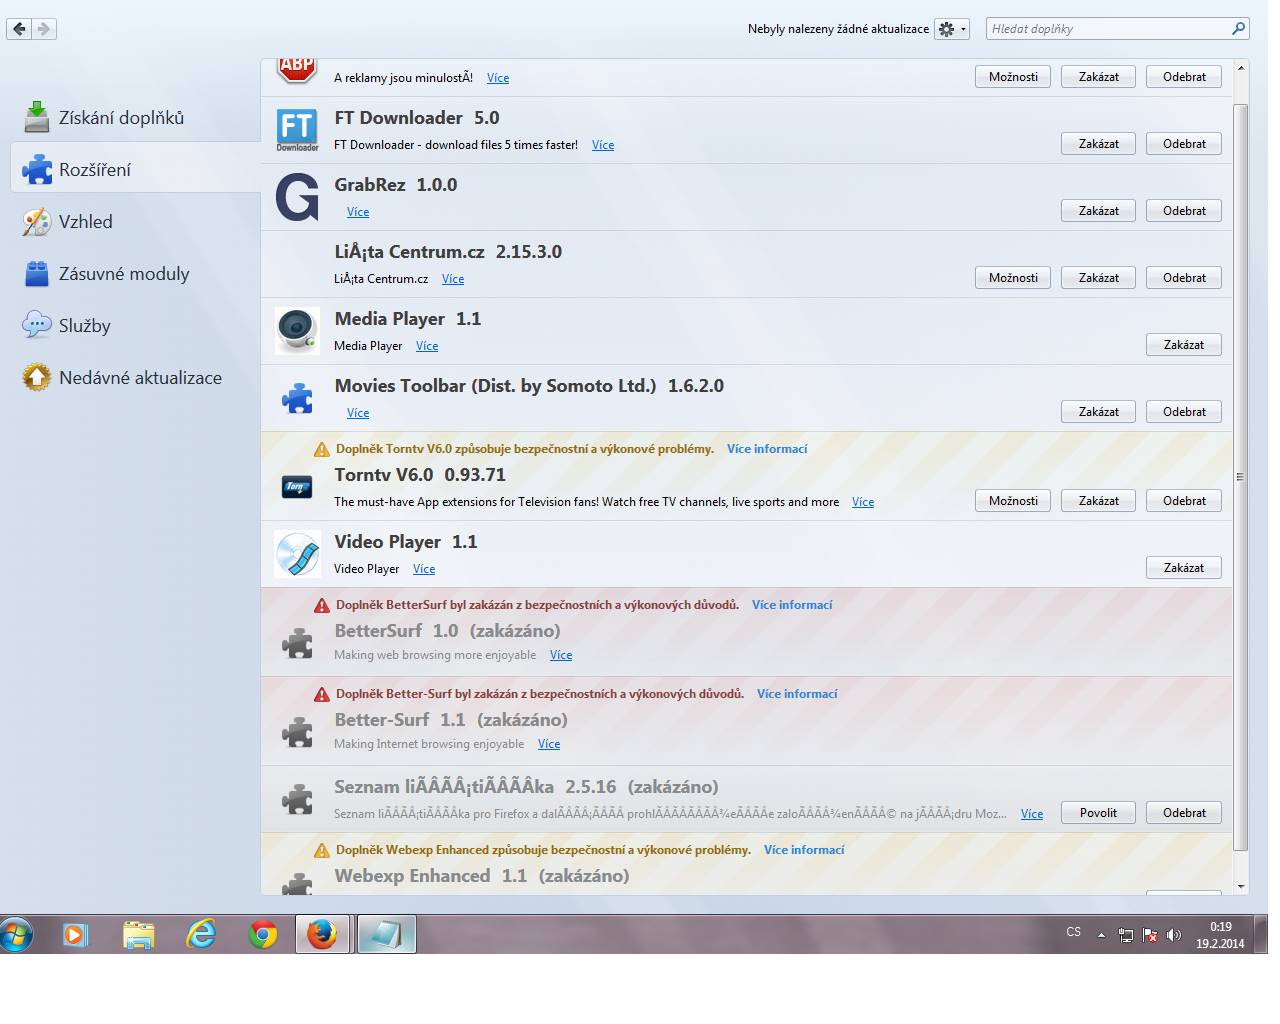Disable FT Downloader with Zakázat
This screenshot has height=1024, width=1280.
[x=1098, y=144]
